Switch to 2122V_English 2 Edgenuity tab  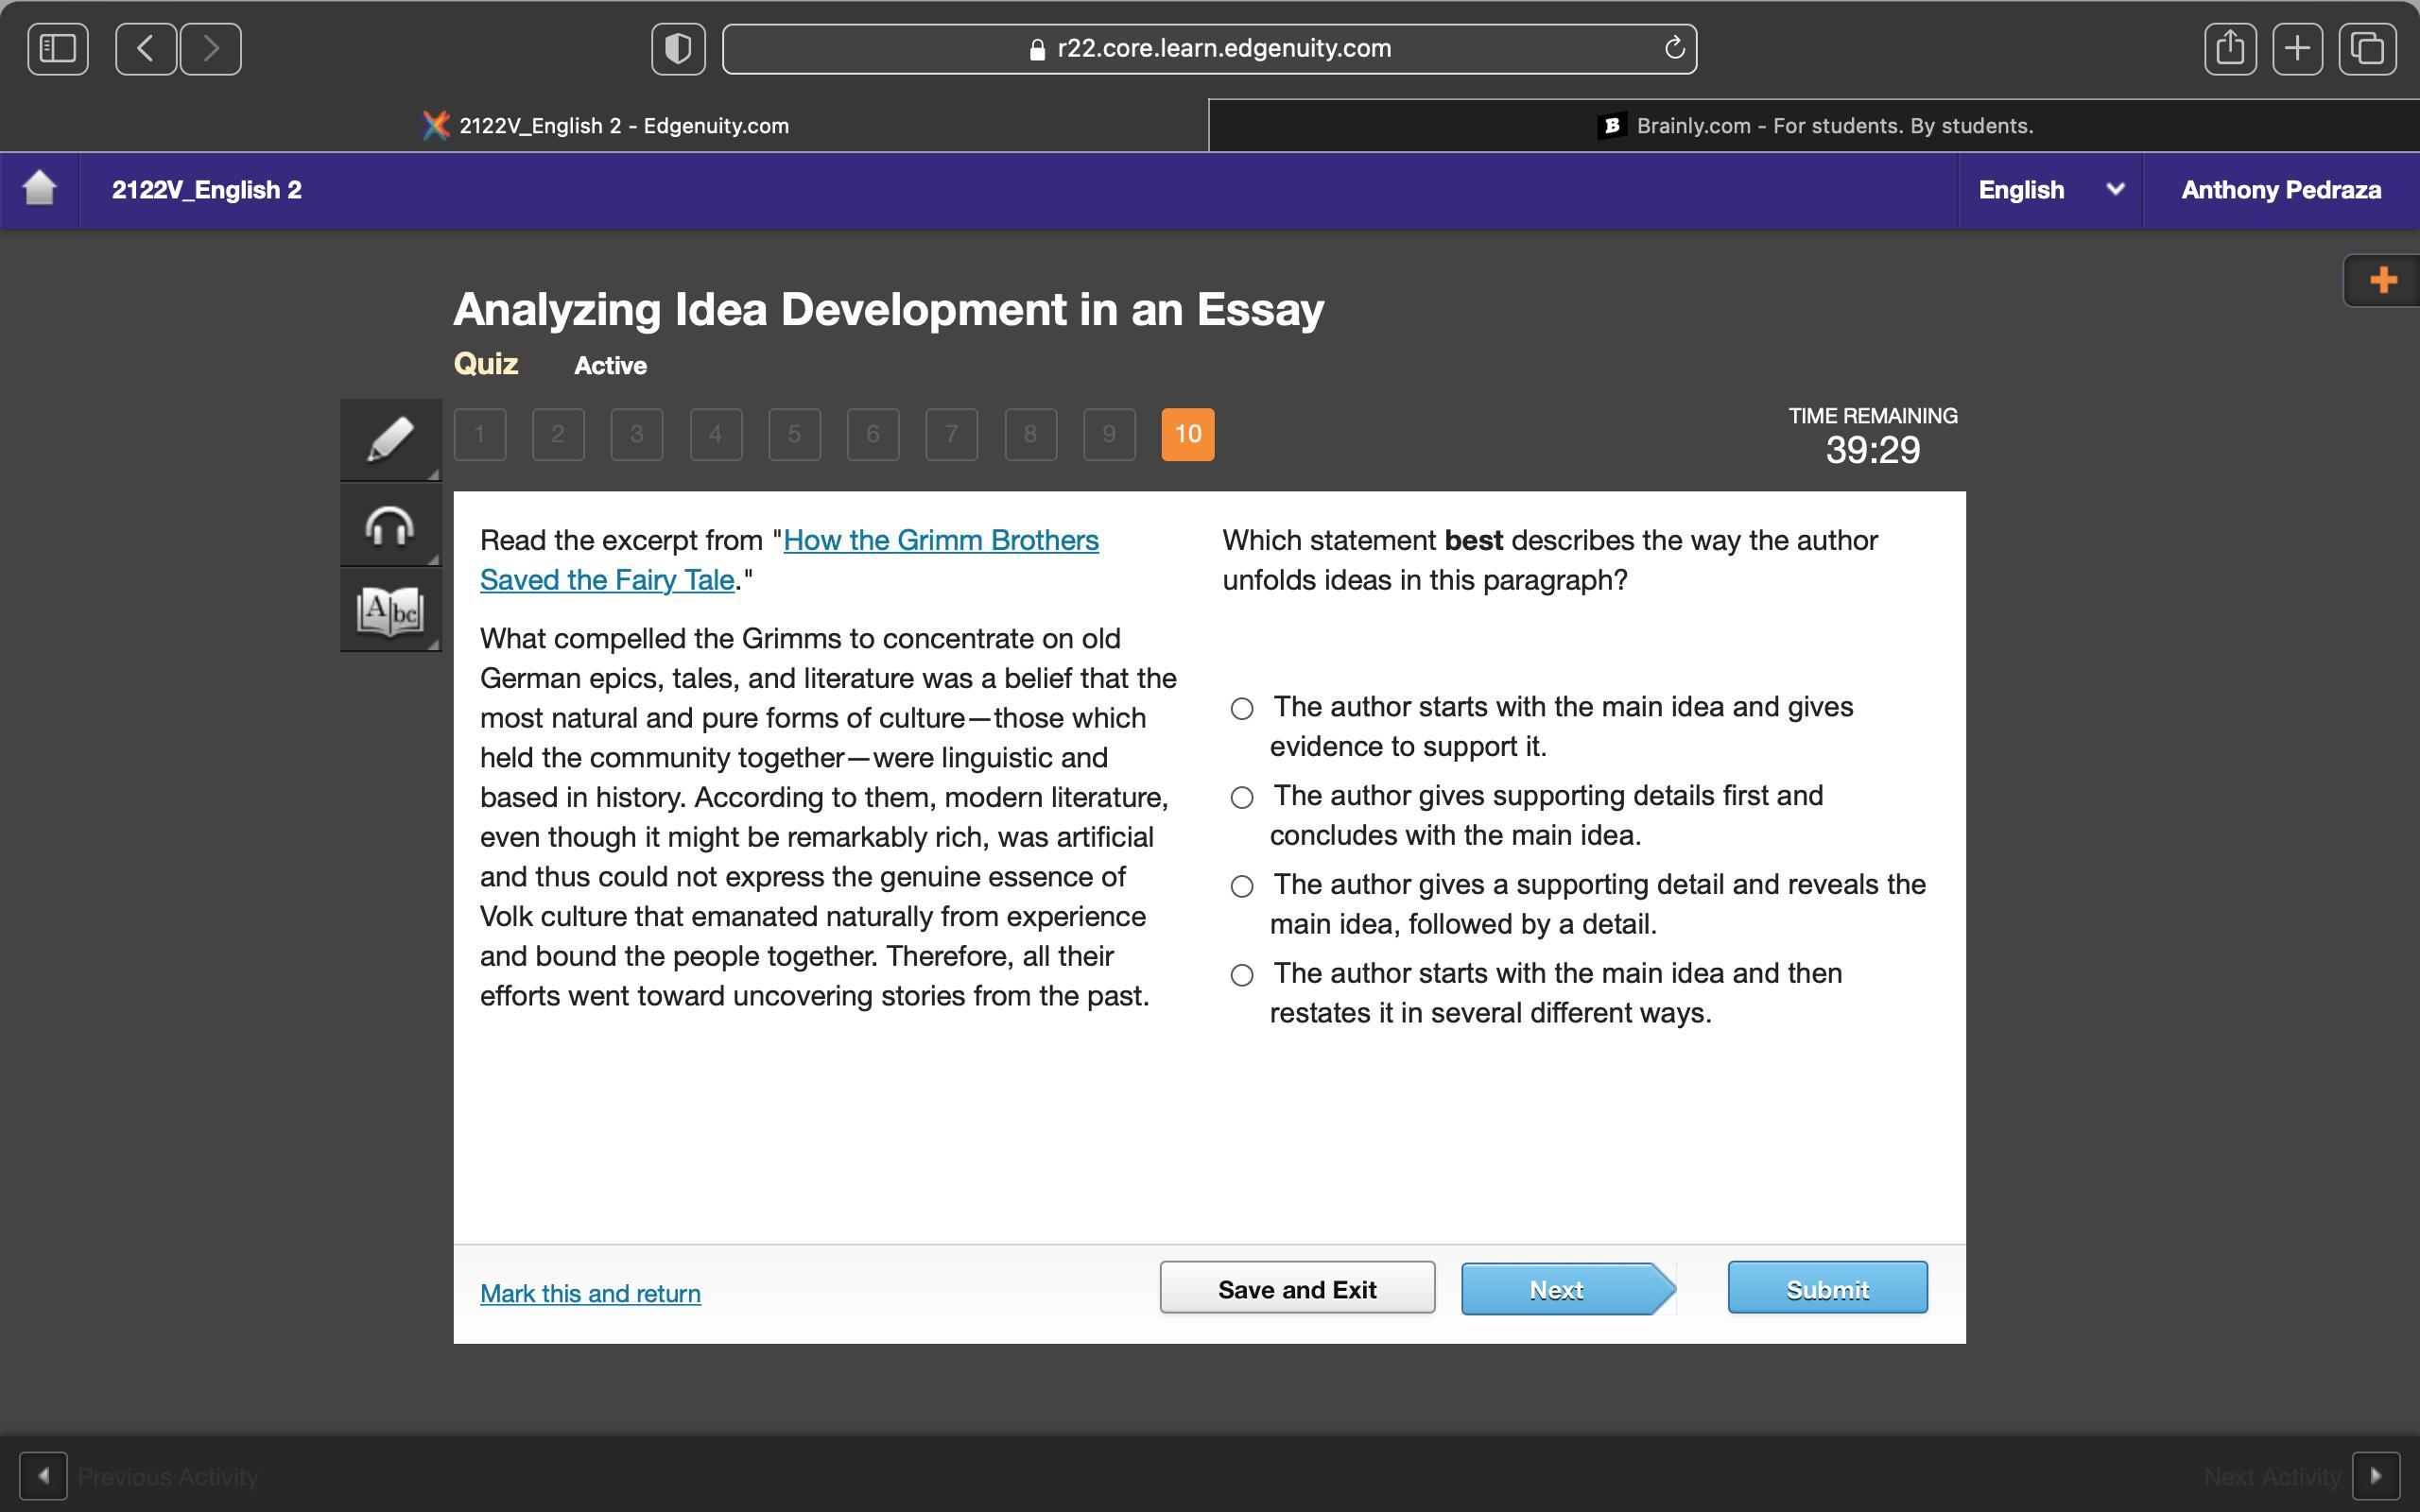[604, 126]
